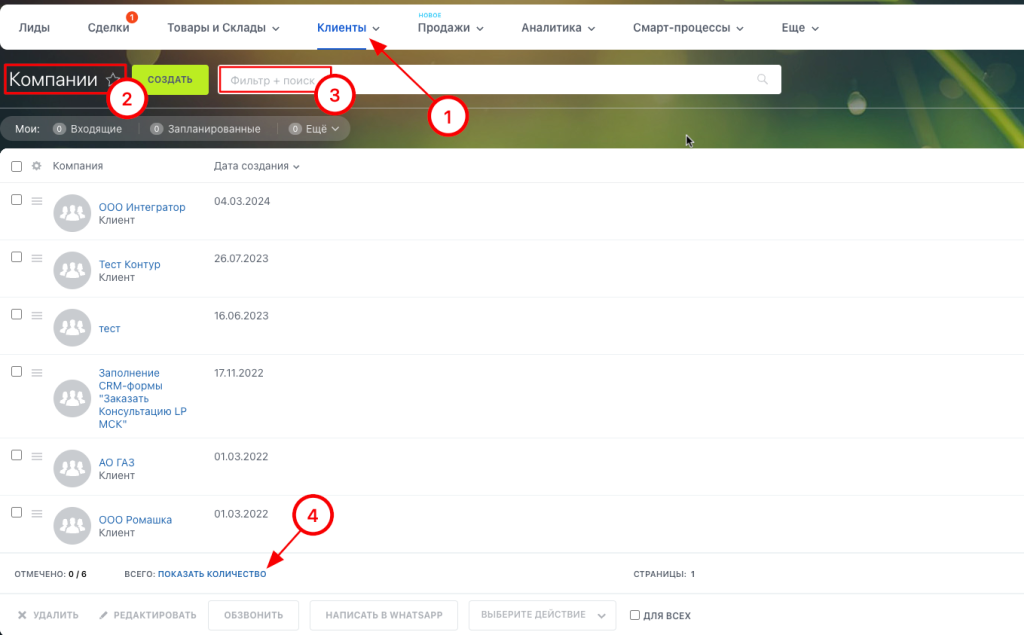Viewport: 1024px width, 635px height.
Task: Click the avatar icon of АО ГАЗ
Action: tap(71, 467)
